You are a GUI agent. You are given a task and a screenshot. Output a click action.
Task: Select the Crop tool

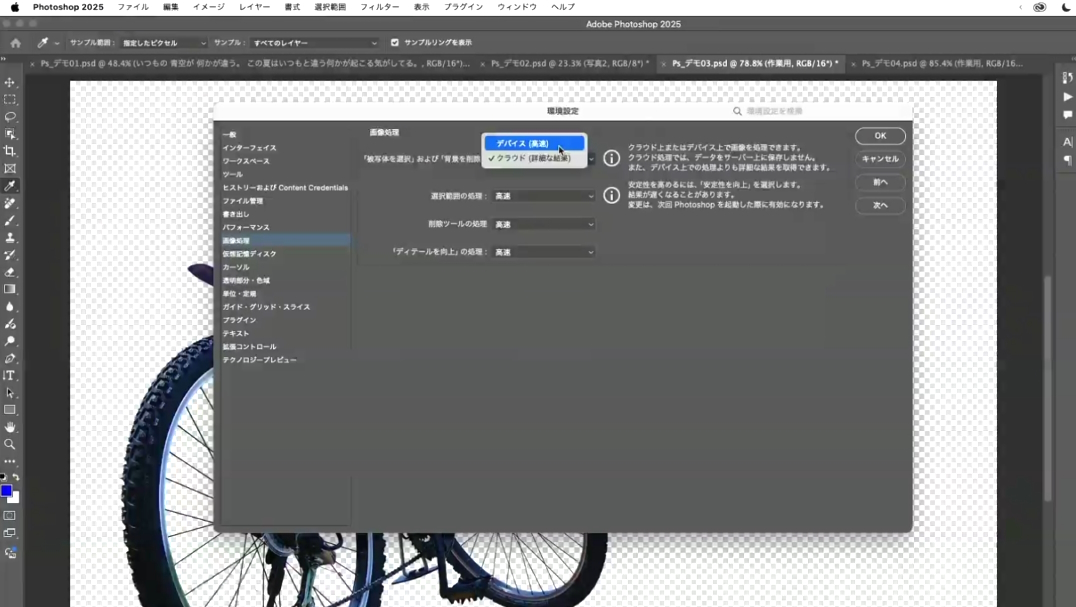(10, 151)
